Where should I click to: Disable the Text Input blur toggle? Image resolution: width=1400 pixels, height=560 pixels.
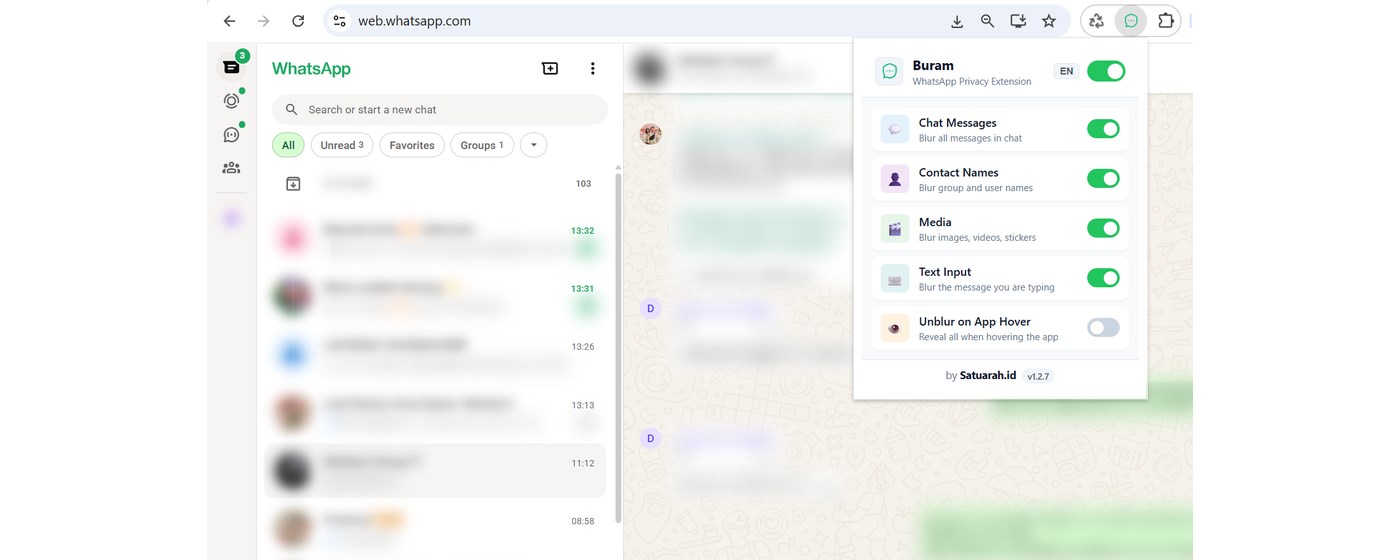pyautogui.click(x=1103, y=278)
